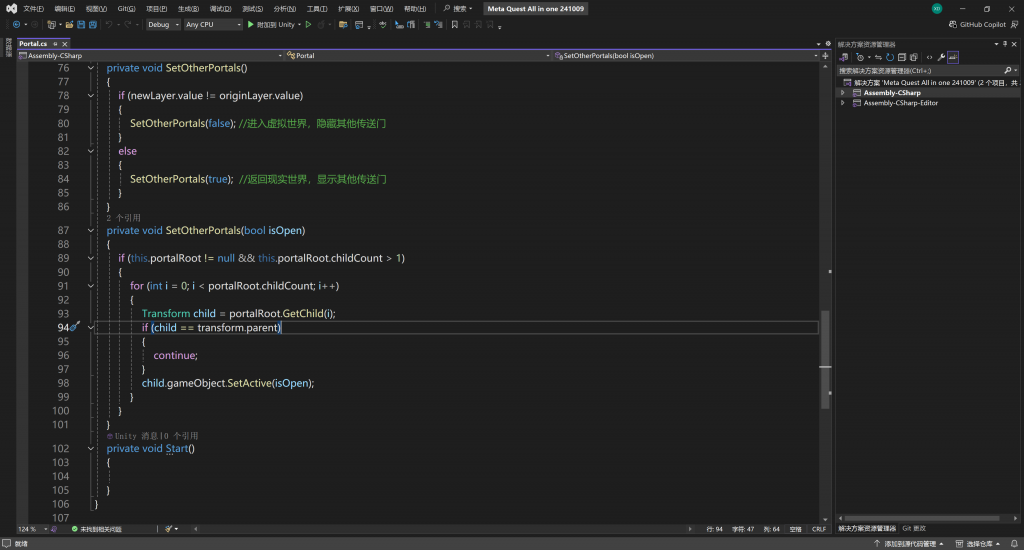1024x550 pixels.
Task: Click the save file icon
Action: 81,25
